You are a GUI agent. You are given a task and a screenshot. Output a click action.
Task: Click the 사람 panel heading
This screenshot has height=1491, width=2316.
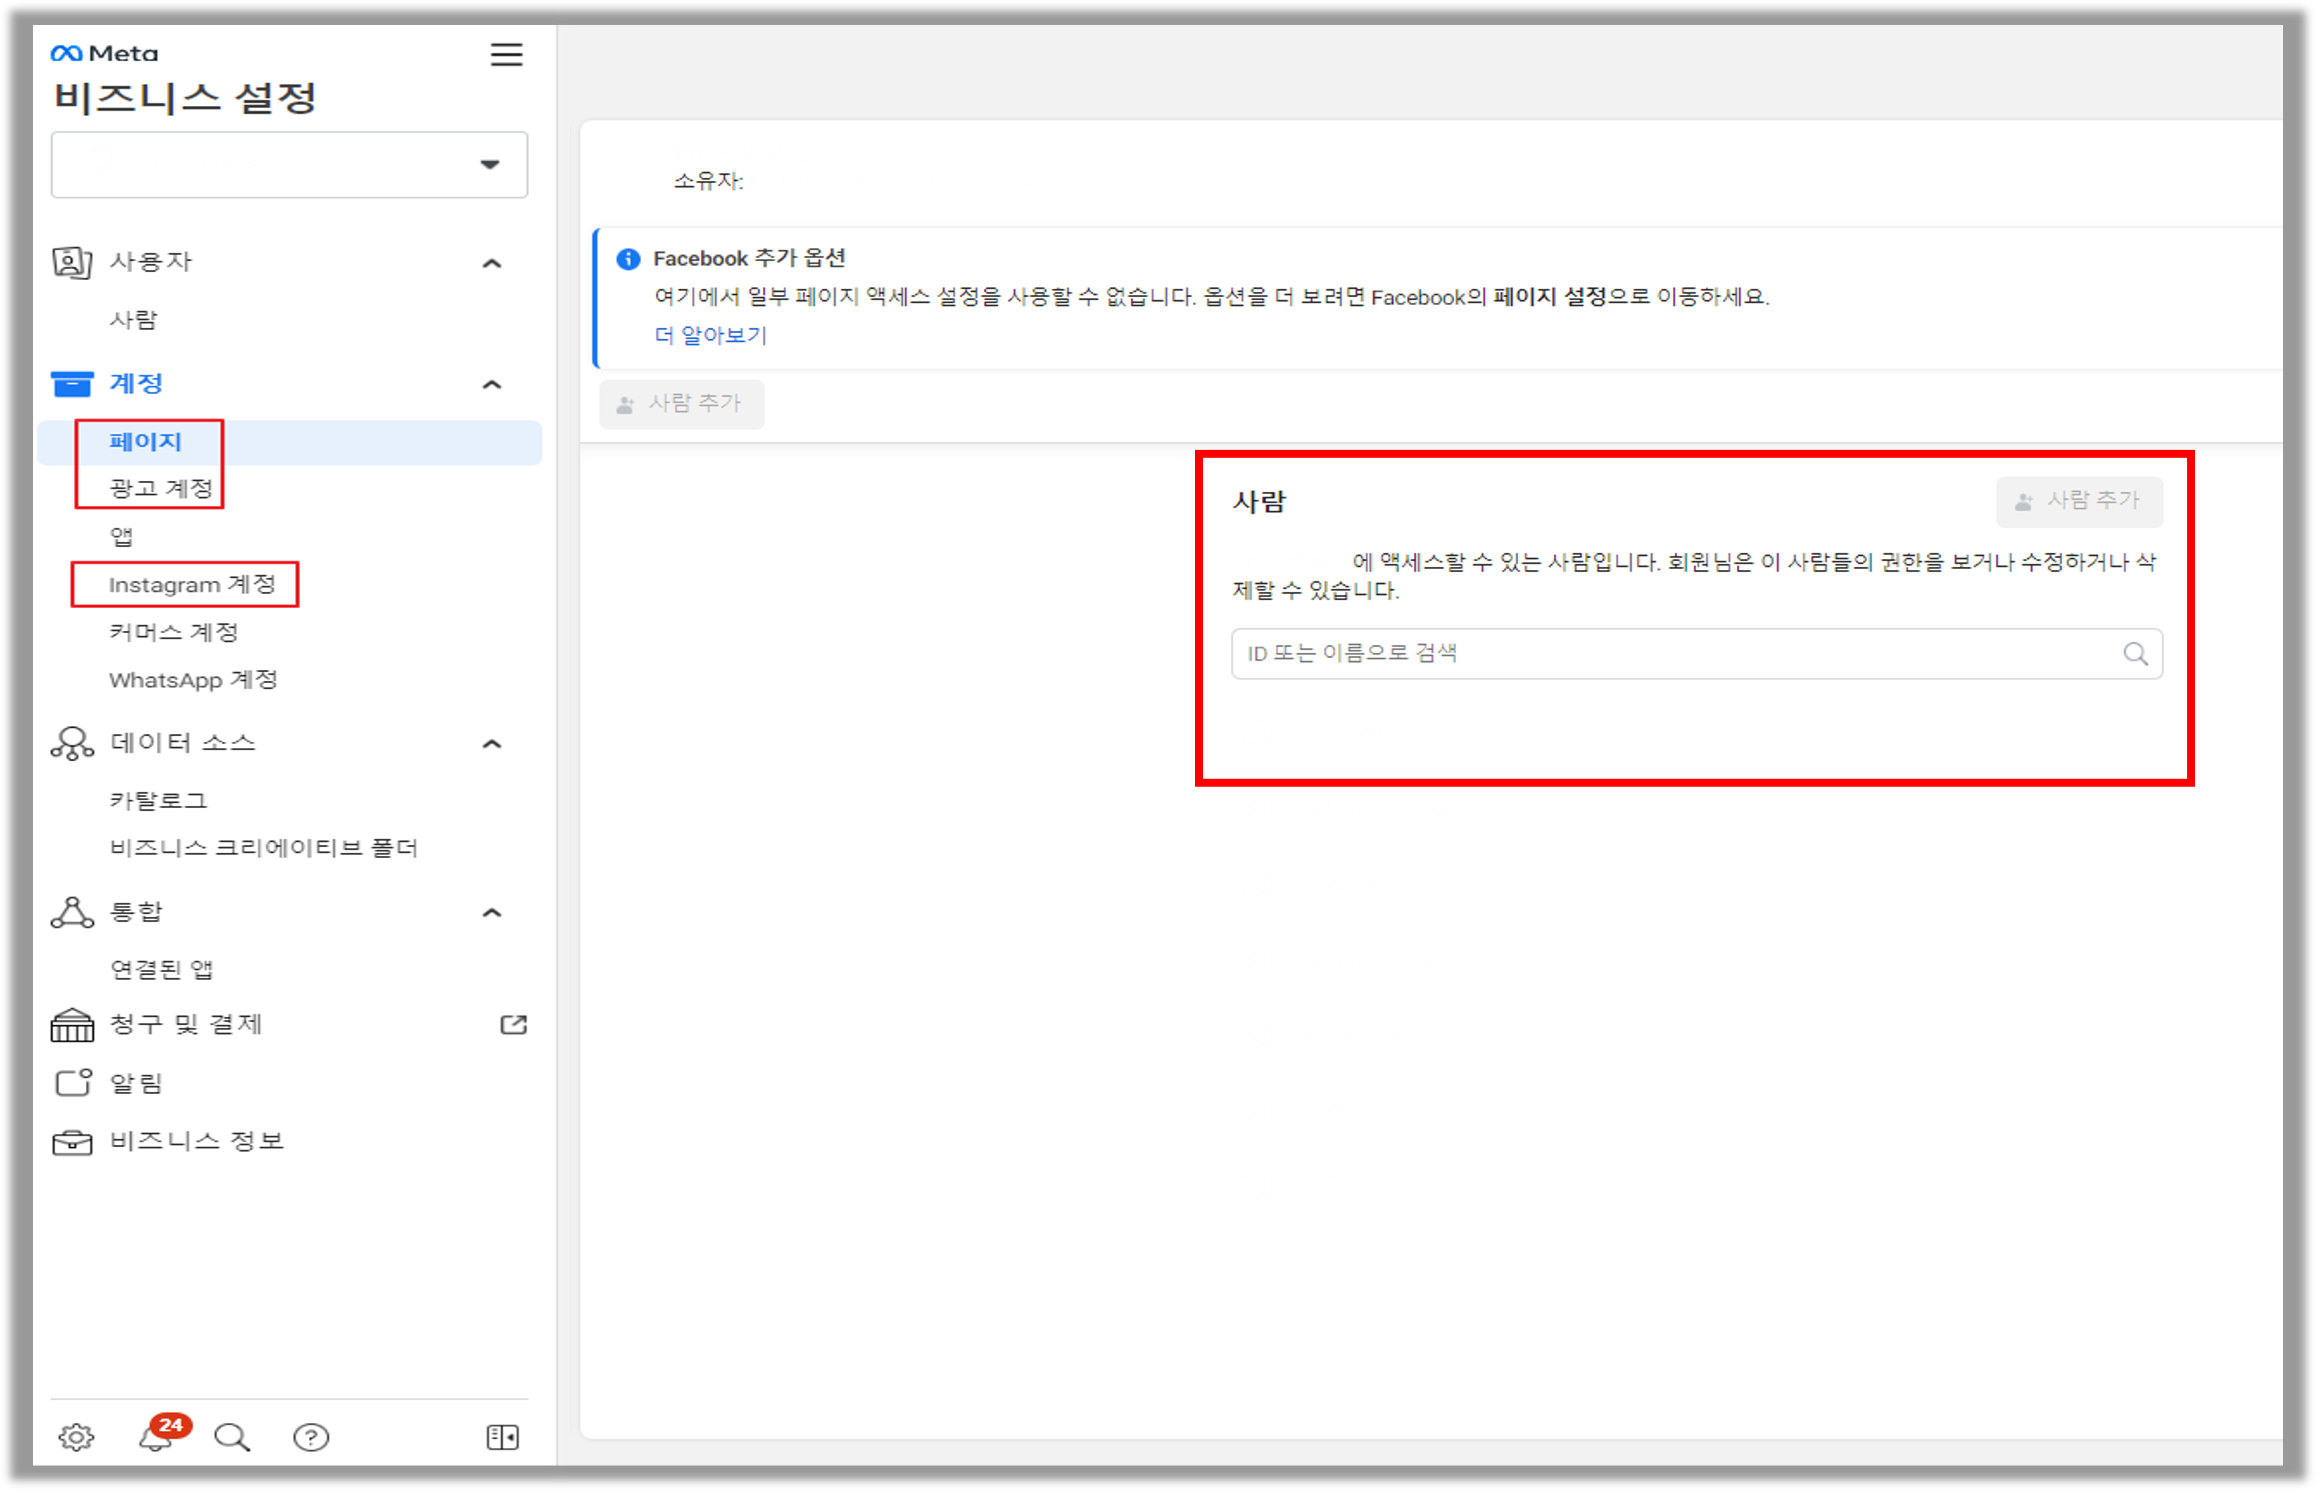1259,502
